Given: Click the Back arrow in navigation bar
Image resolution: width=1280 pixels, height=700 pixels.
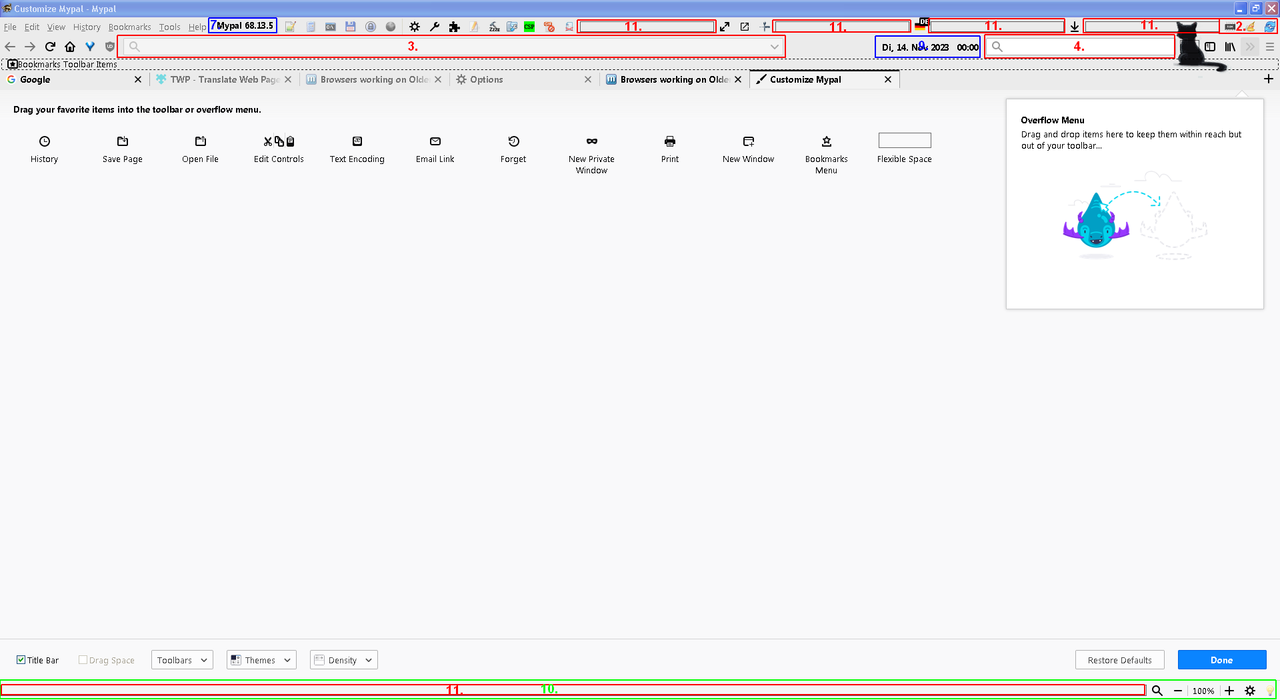Looking at the screenshot, I should pos(10,46).
